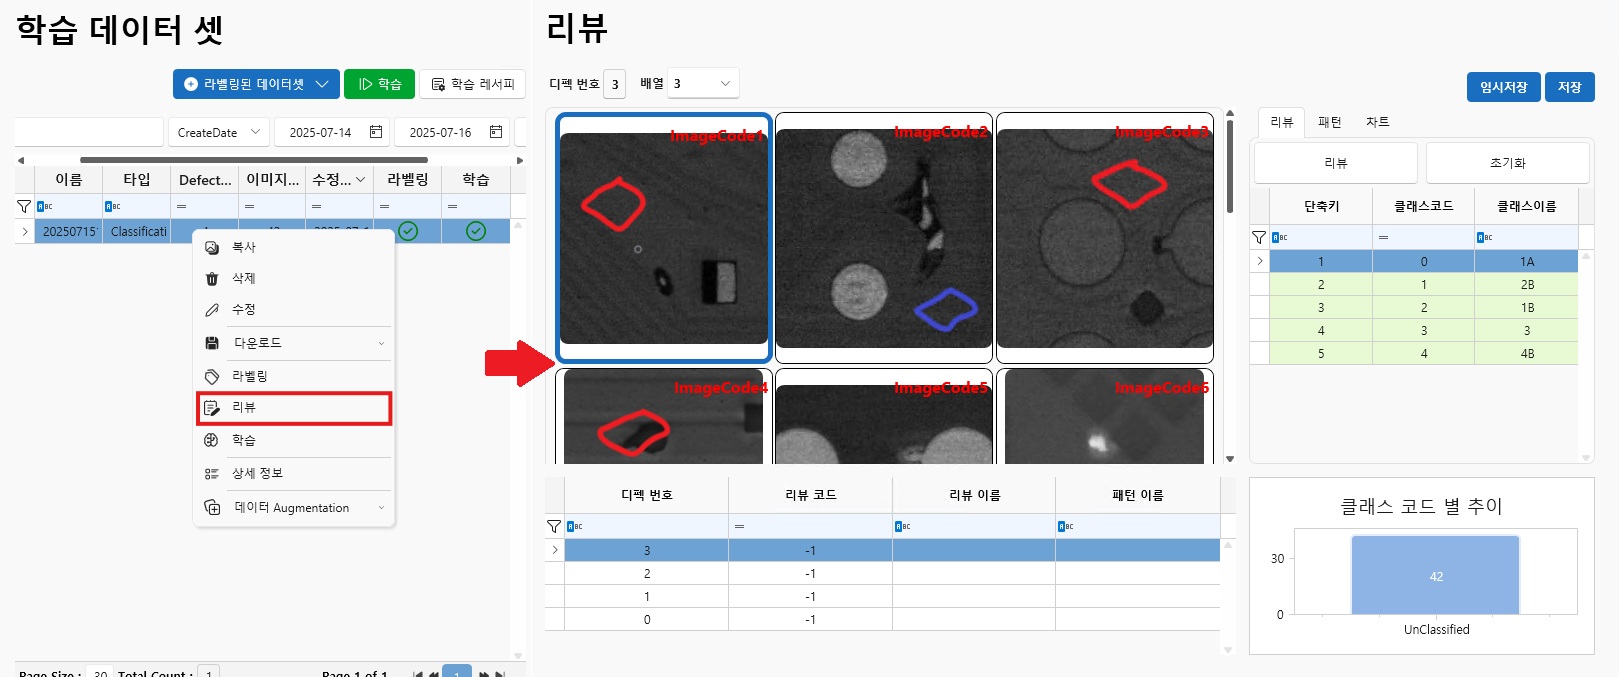Click the save icon beside 다운로드
The height and width of the screenshot is (677, 1620).
[212, 343]
